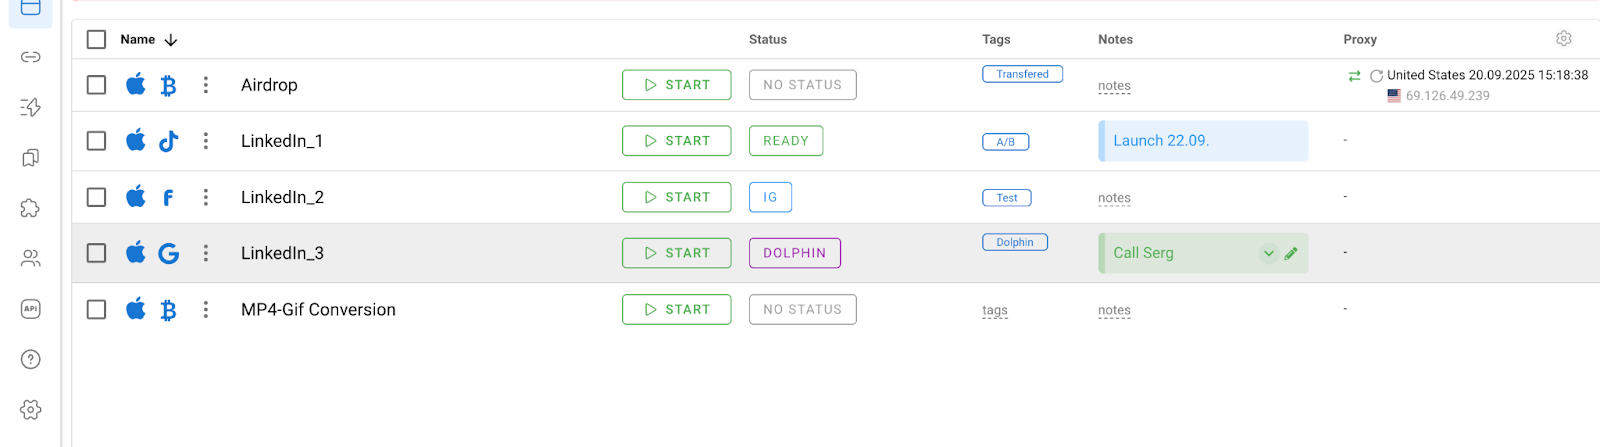Open the extensions puzzle icon in sidebar
This screenshot has height=447, width=1600.
pyautogui.click(x=31, y=208)
